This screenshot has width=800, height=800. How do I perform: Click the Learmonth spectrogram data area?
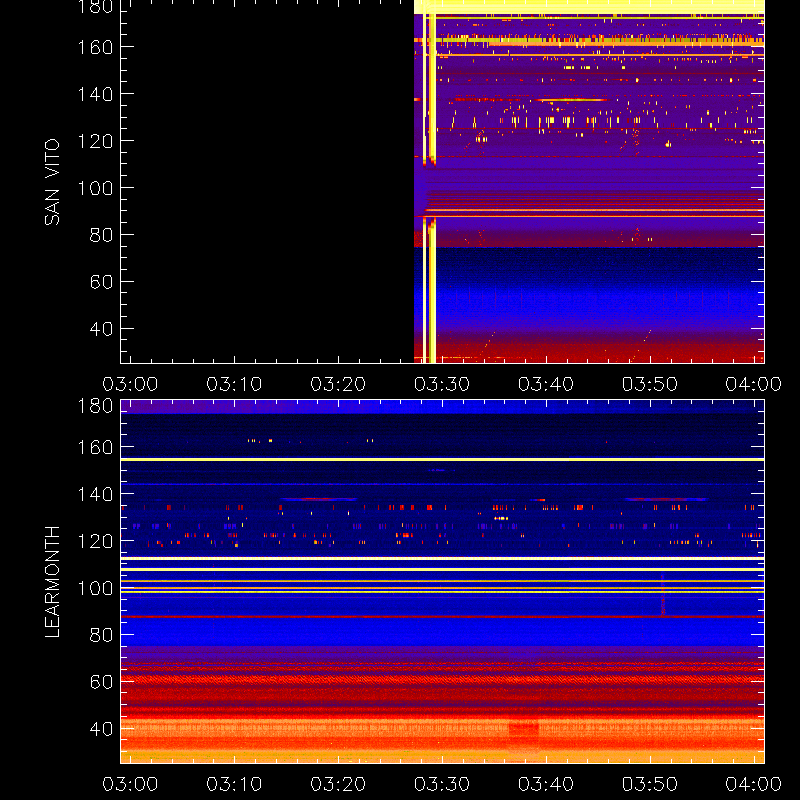point(442,582)
